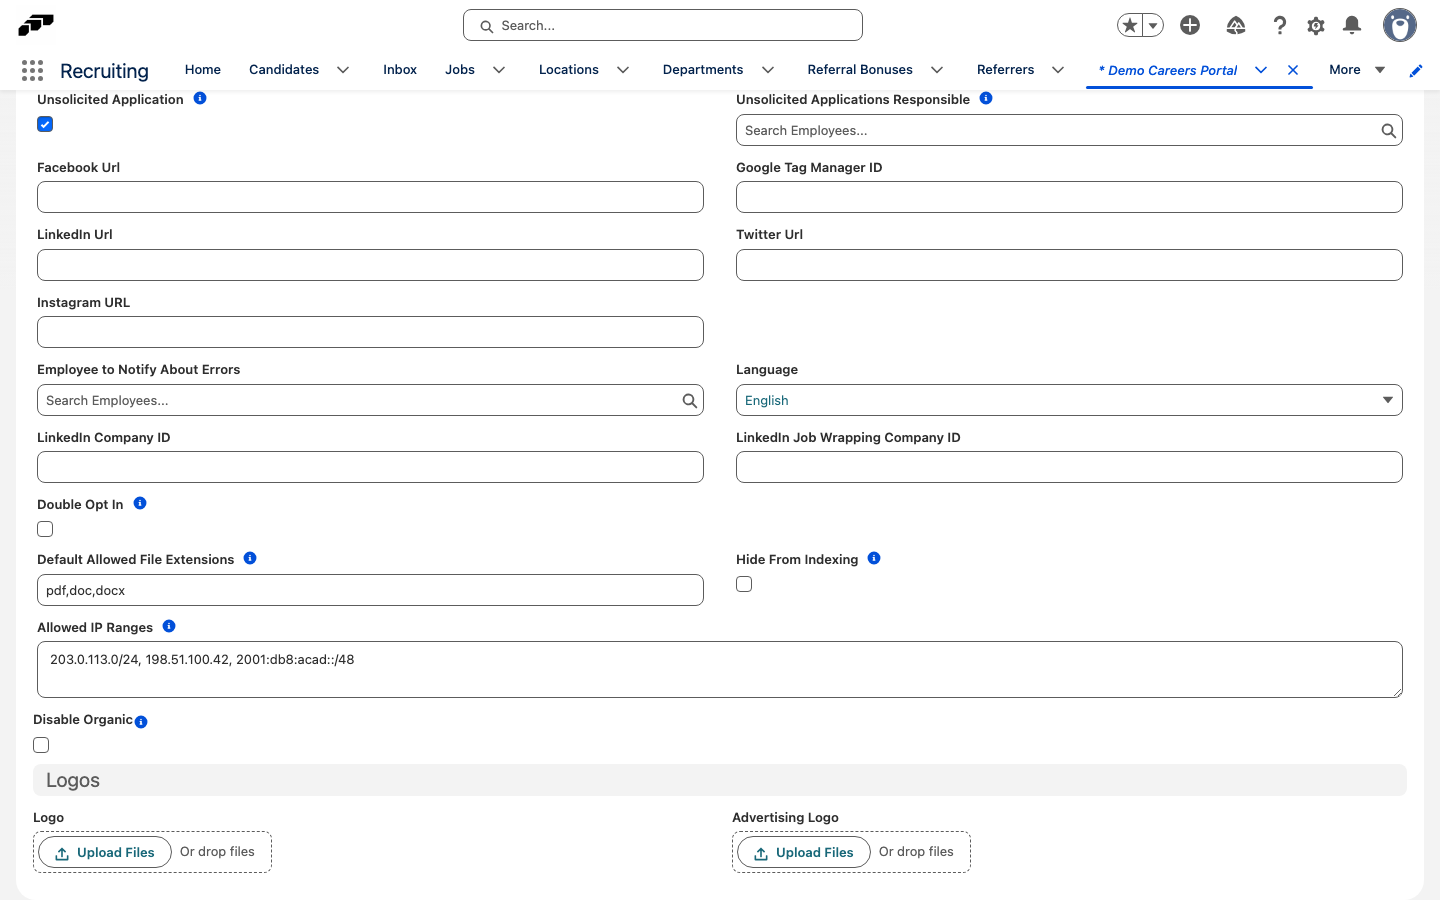Show info tooltip for Disable Organic

[141, 722]
